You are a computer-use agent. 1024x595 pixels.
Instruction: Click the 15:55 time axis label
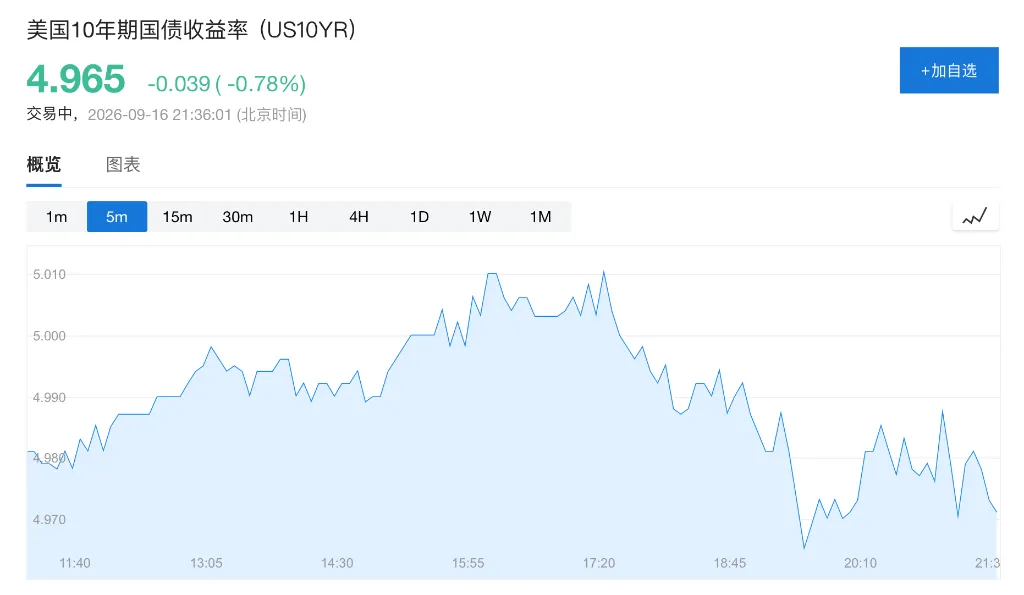[x=468, y=563]
